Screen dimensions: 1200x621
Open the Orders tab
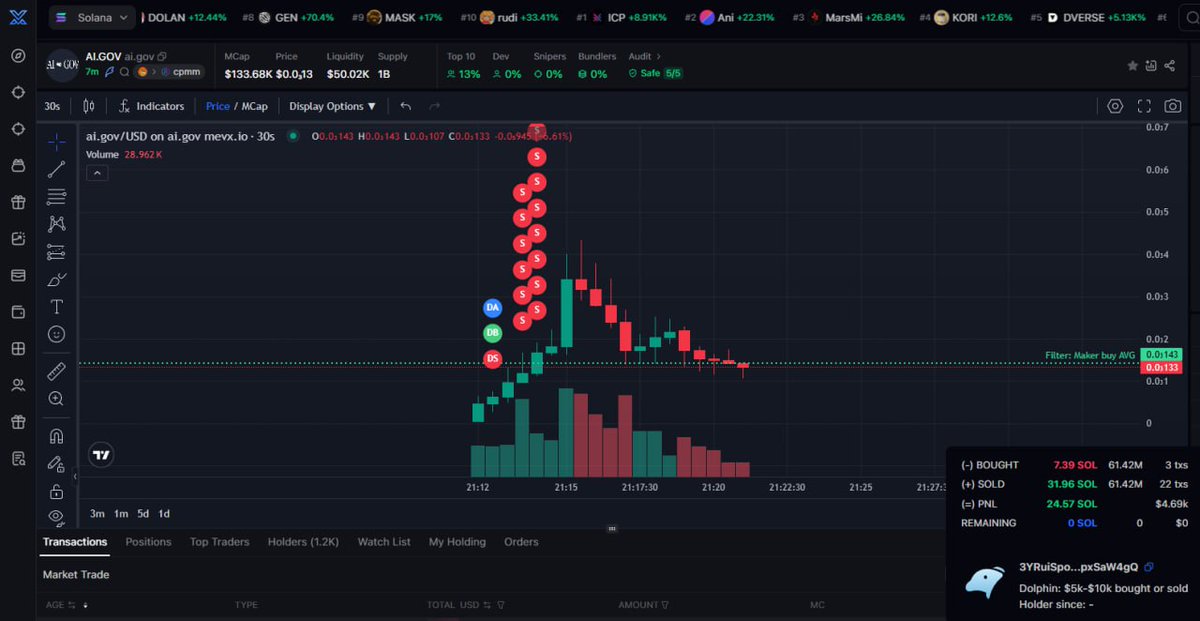tap(521, 542)
